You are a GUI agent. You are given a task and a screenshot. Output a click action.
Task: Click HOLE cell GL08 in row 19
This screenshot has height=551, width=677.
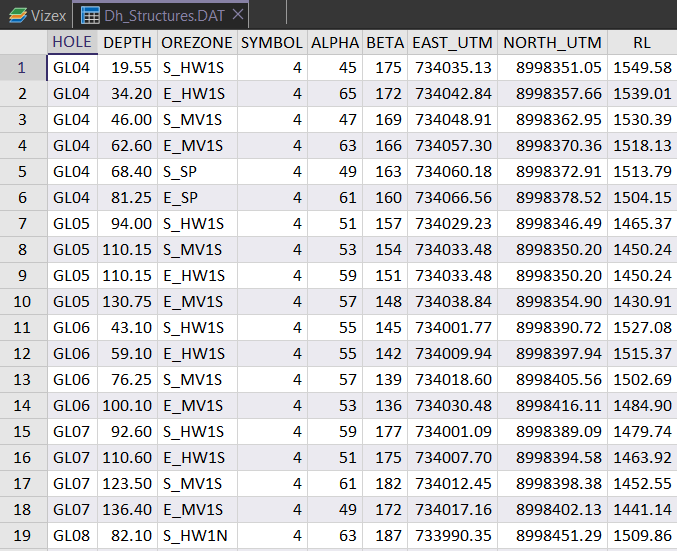click(x=72, y=535)
